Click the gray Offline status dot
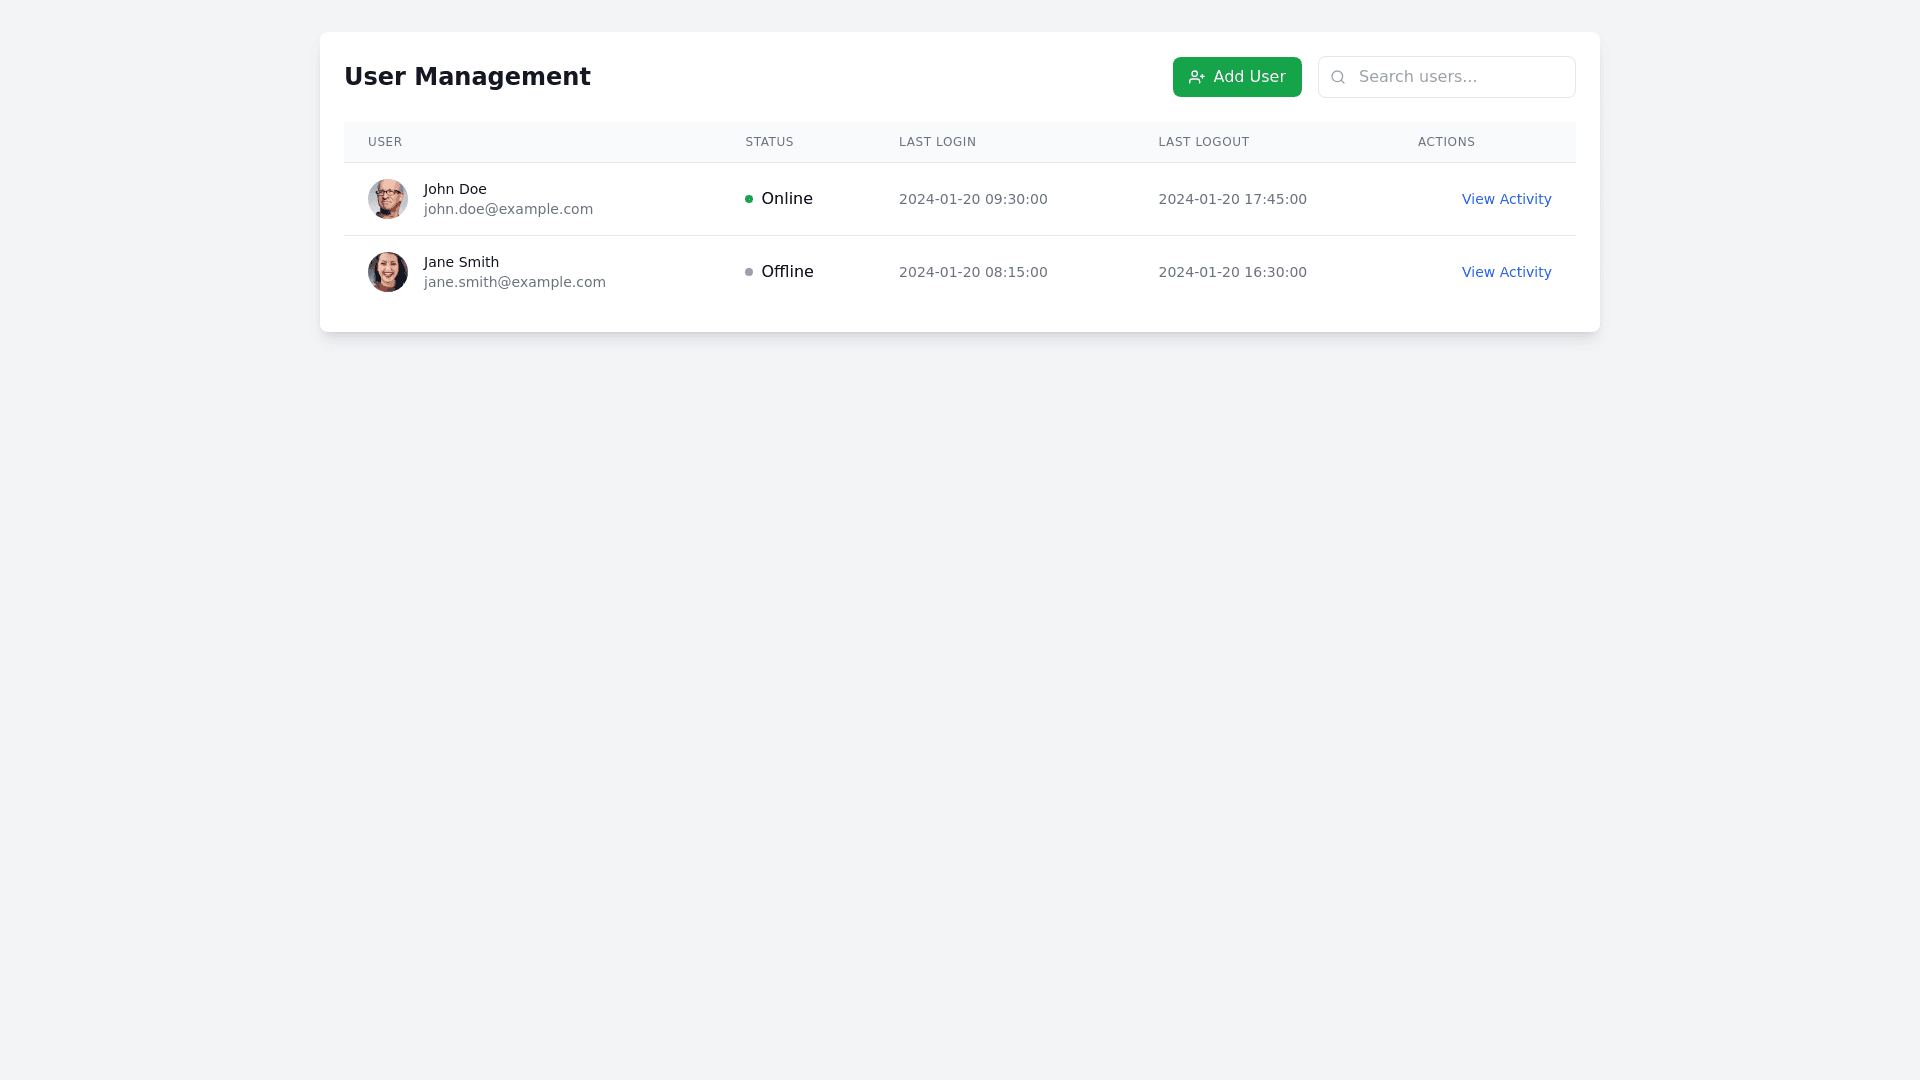1920x1080 pixels. tap(749, 272)
